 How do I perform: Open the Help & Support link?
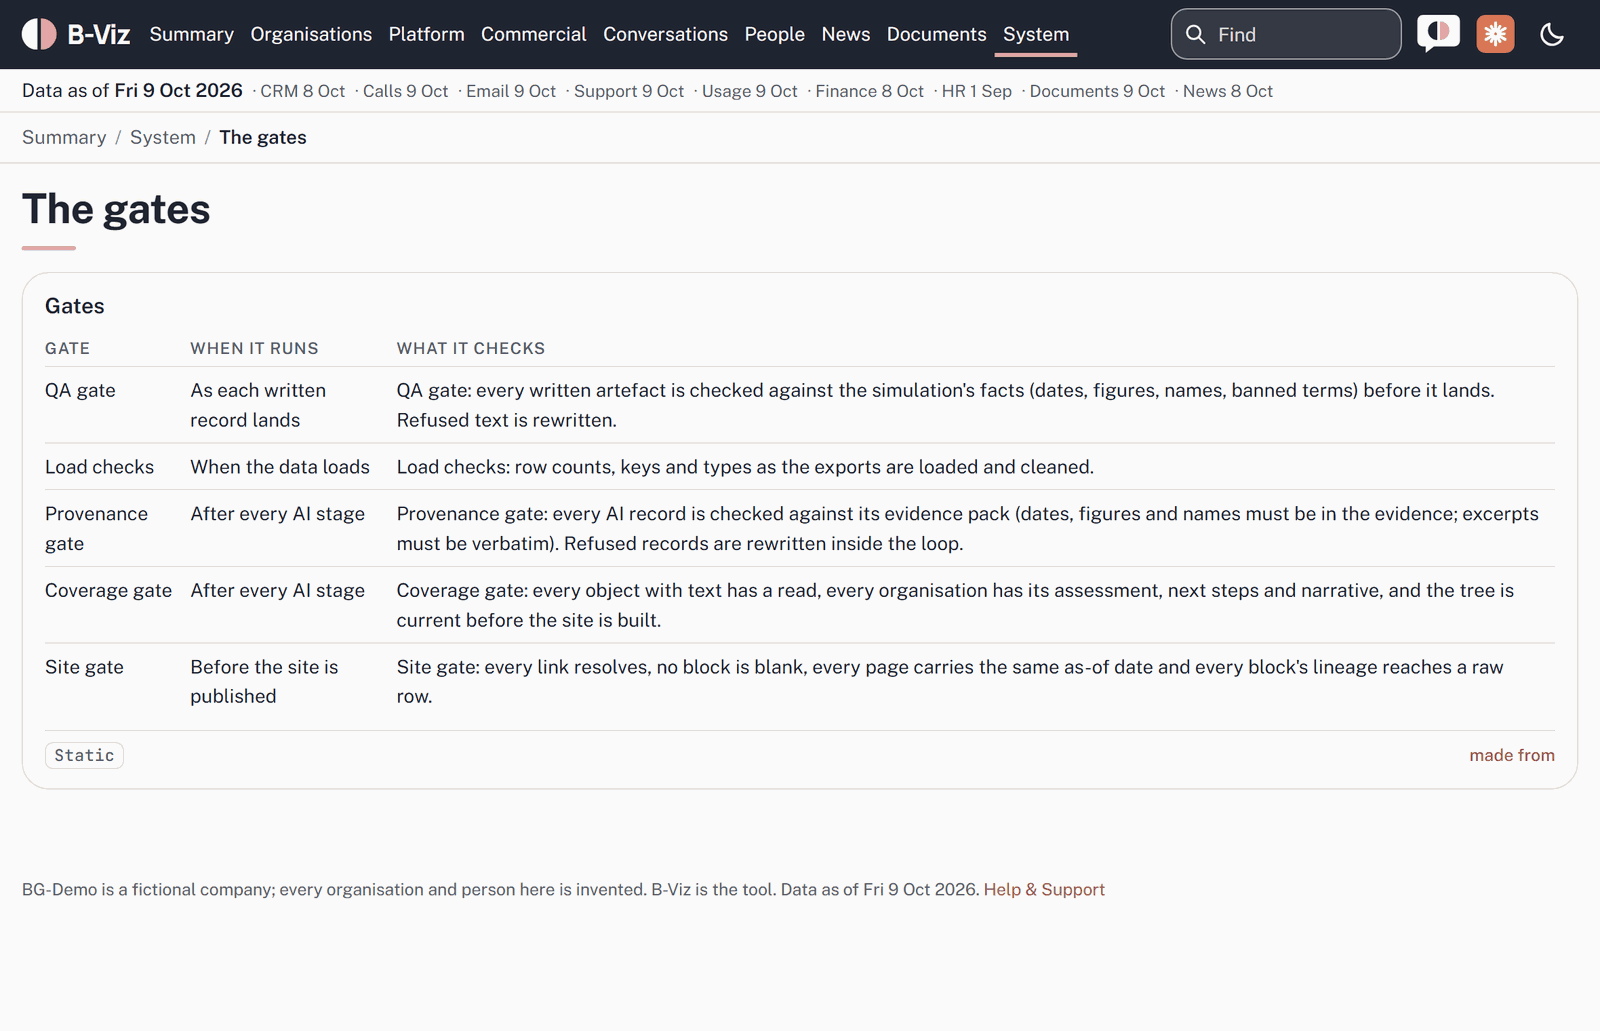1044,889
